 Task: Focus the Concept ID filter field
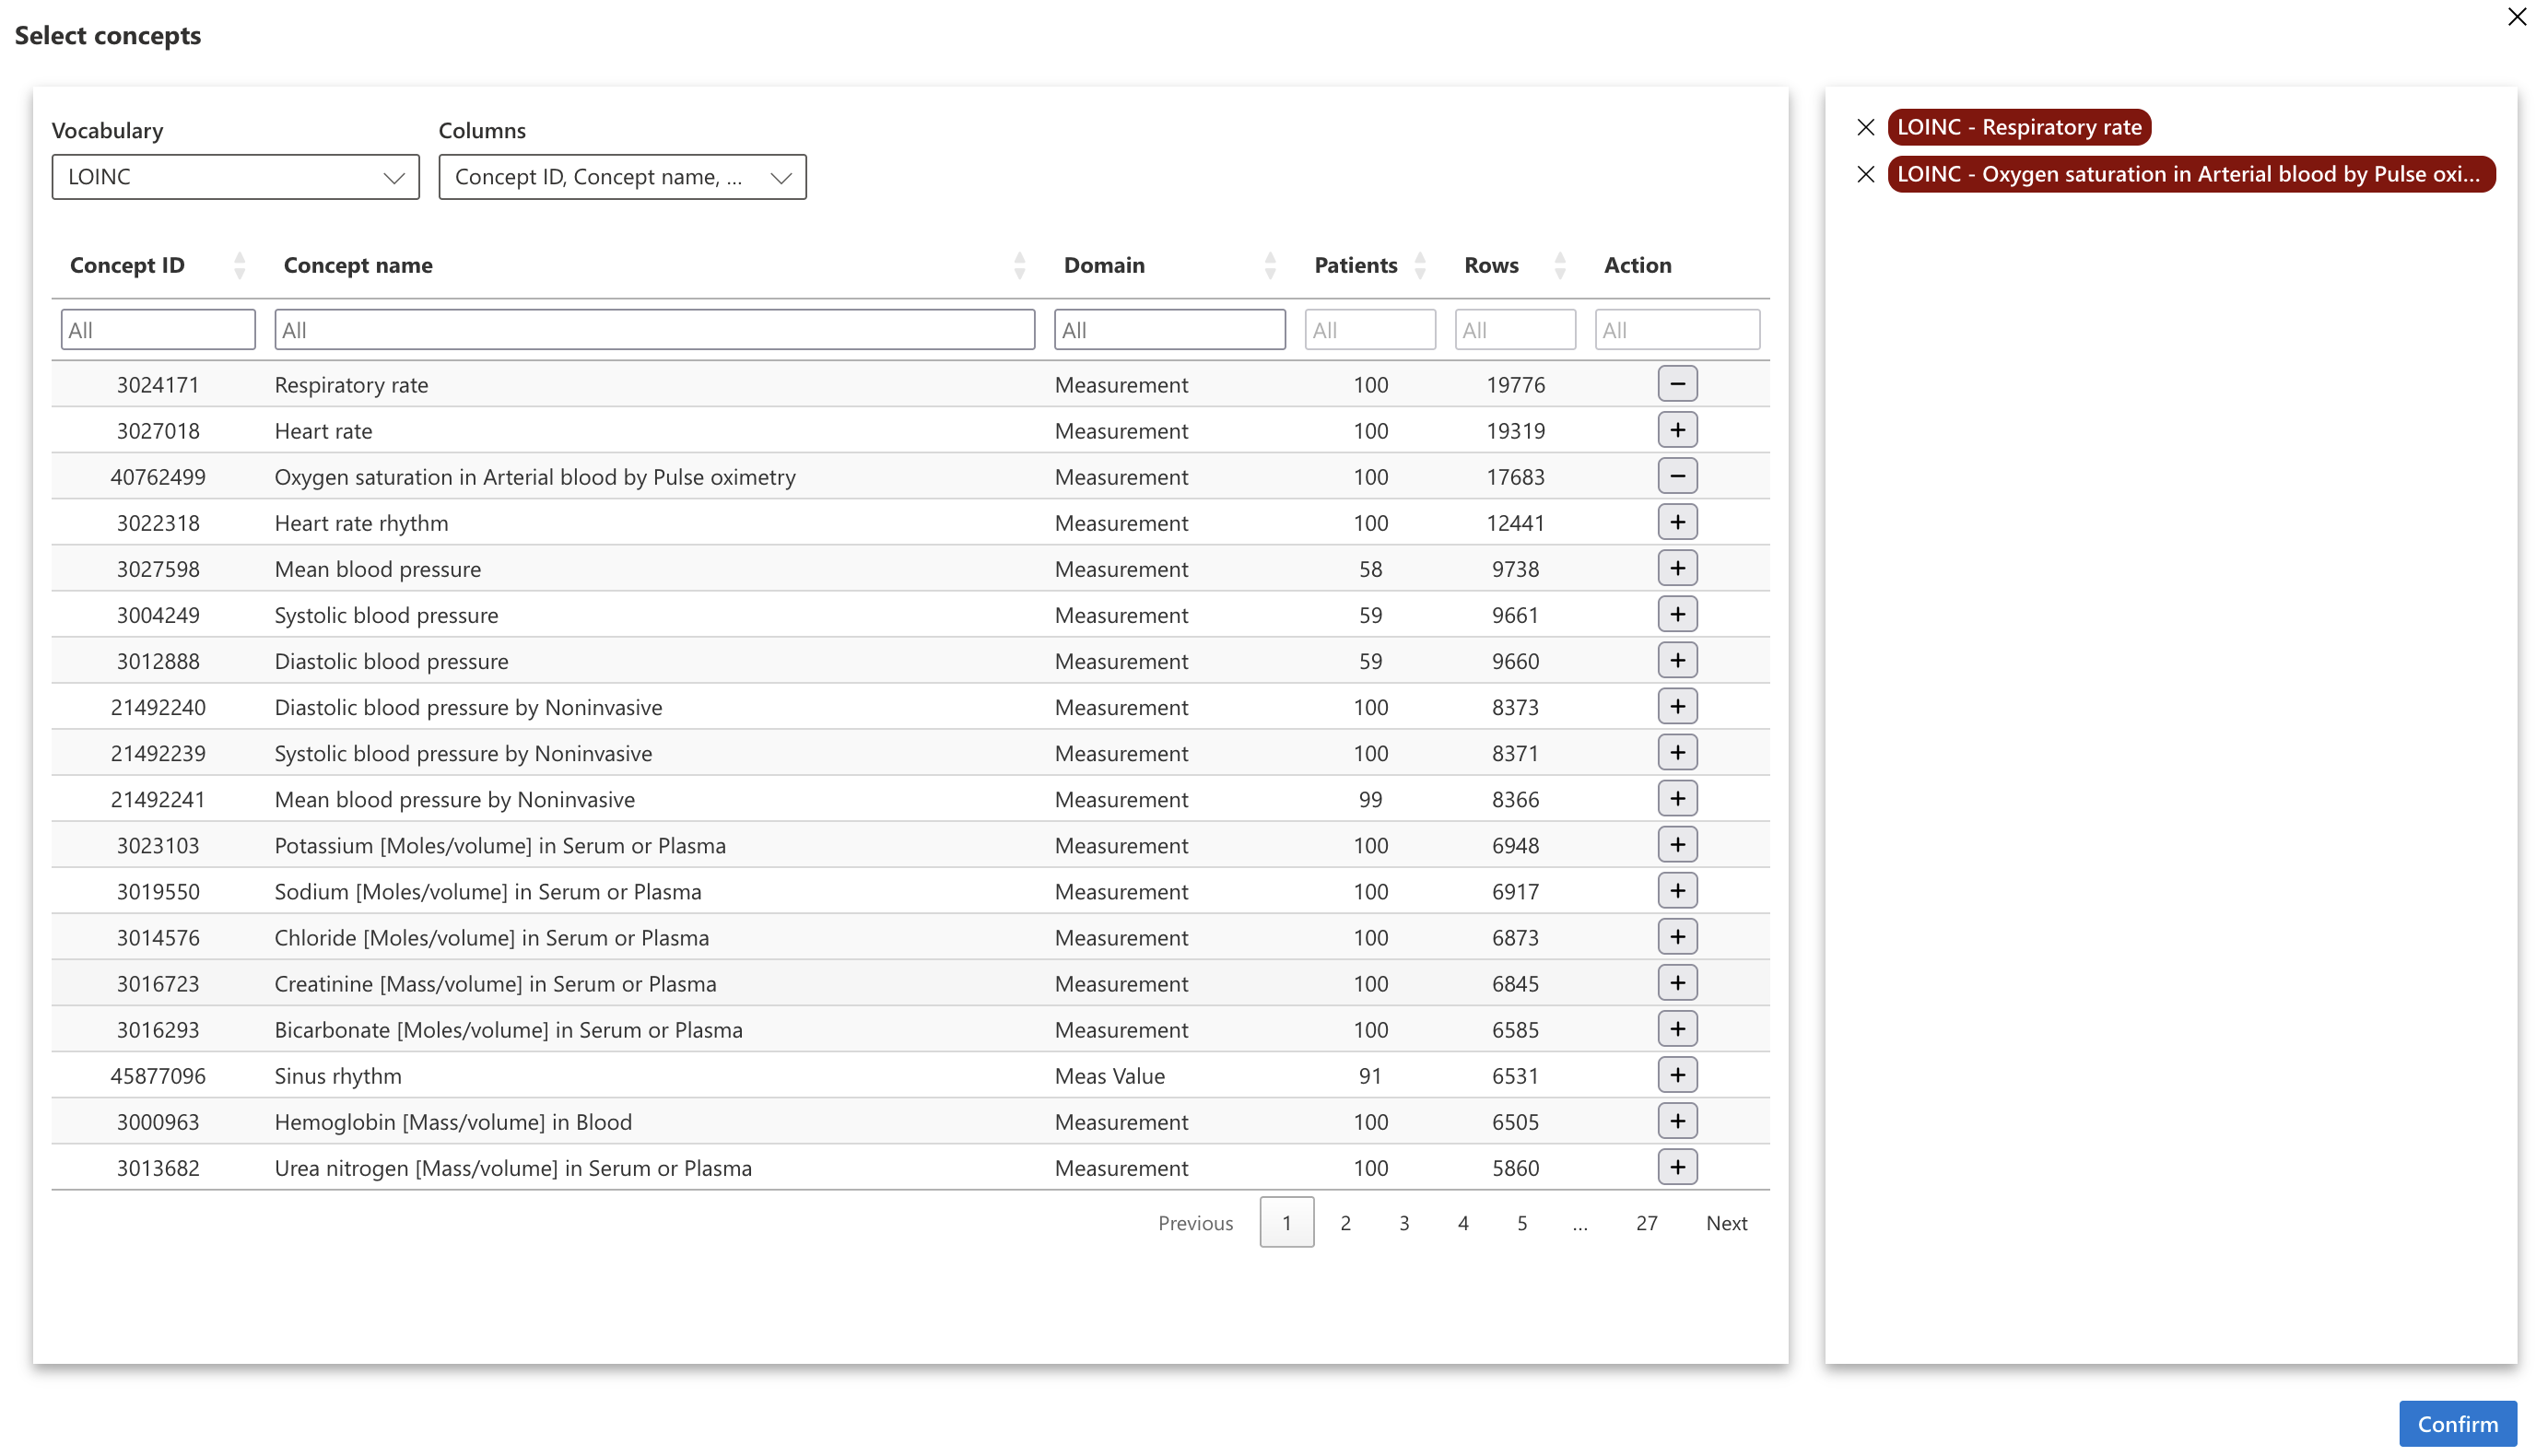coord(158,329)
